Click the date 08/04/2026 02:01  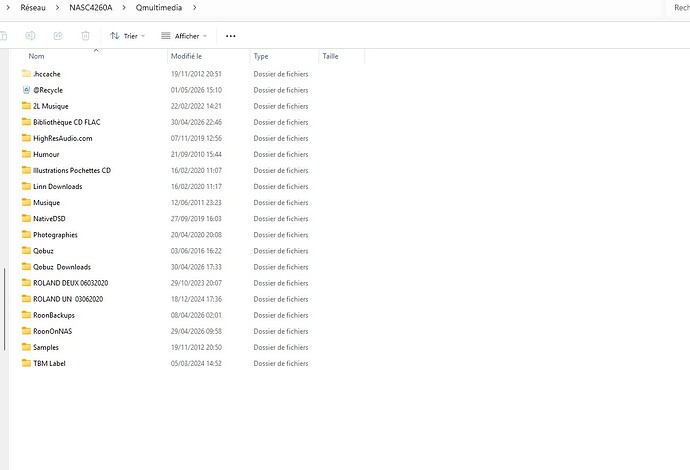coord(196,315)
